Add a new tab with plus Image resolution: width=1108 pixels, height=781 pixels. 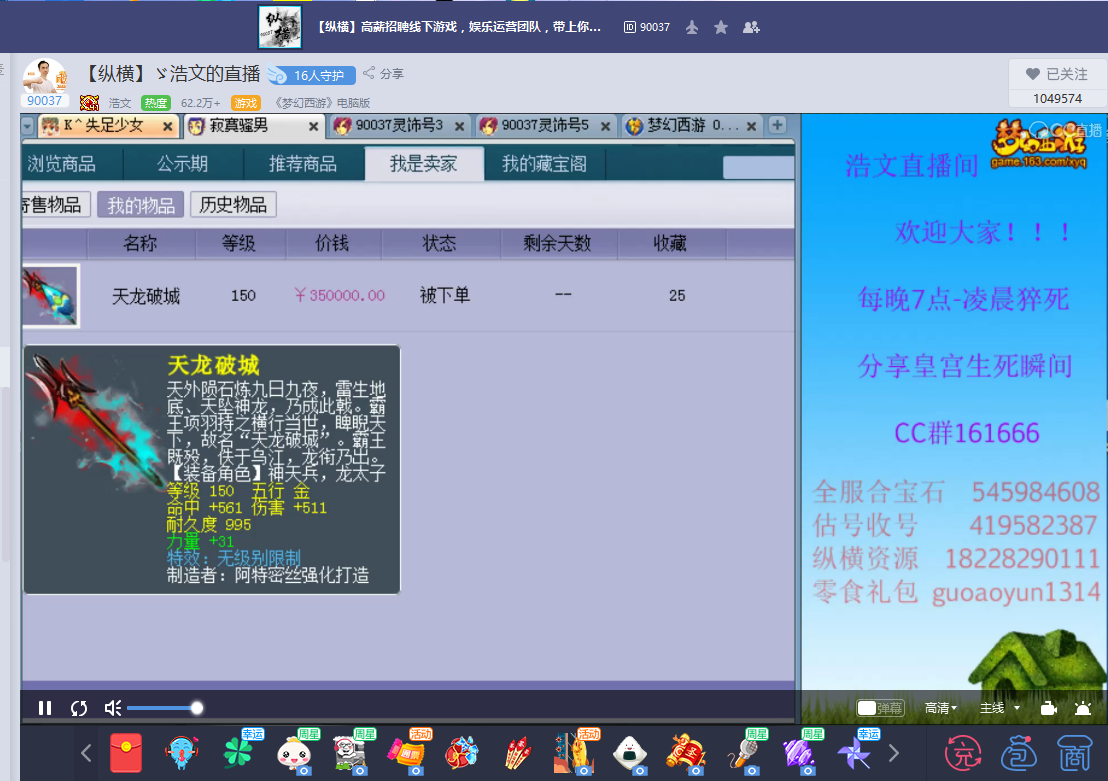(x=777, y=125)
